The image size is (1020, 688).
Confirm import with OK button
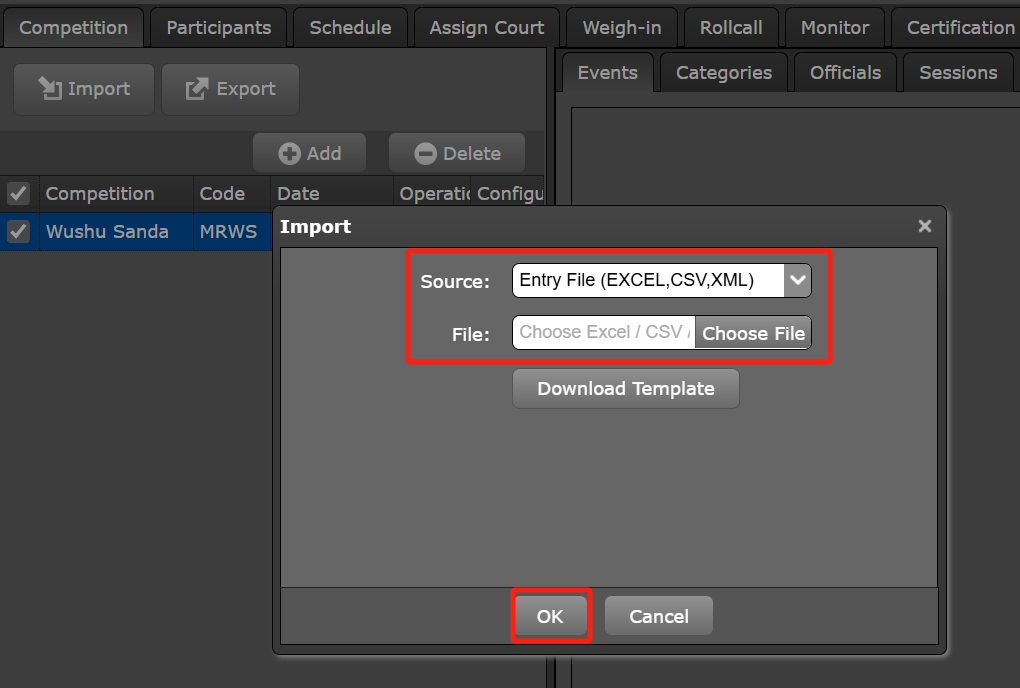(550, 616)
